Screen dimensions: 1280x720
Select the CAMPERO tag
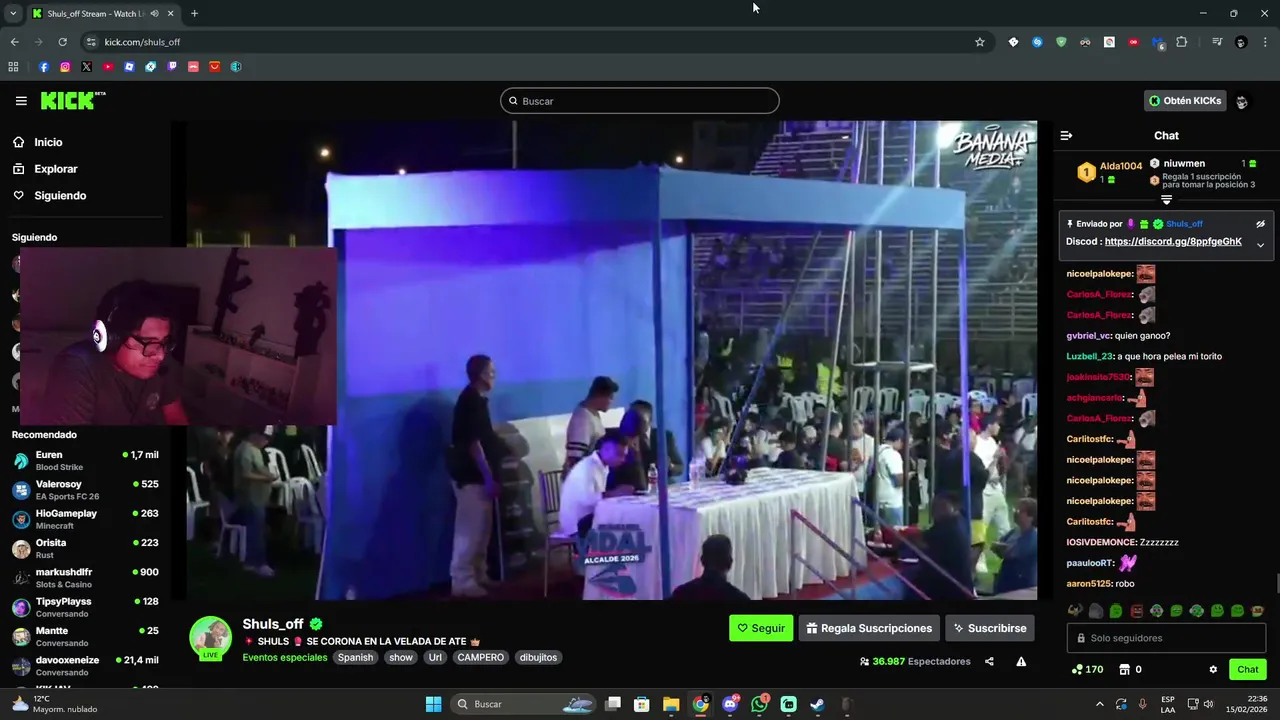tap(481, 658)
